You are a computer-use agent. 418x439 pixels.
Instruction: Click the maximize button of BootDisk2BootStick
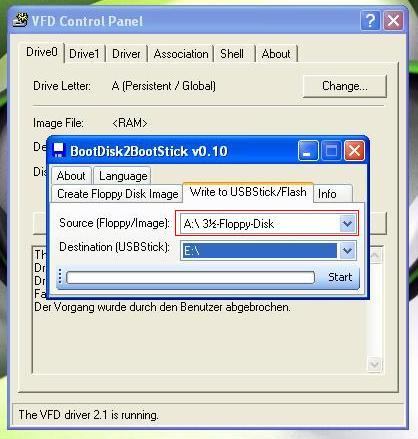(x=331, y=150)
